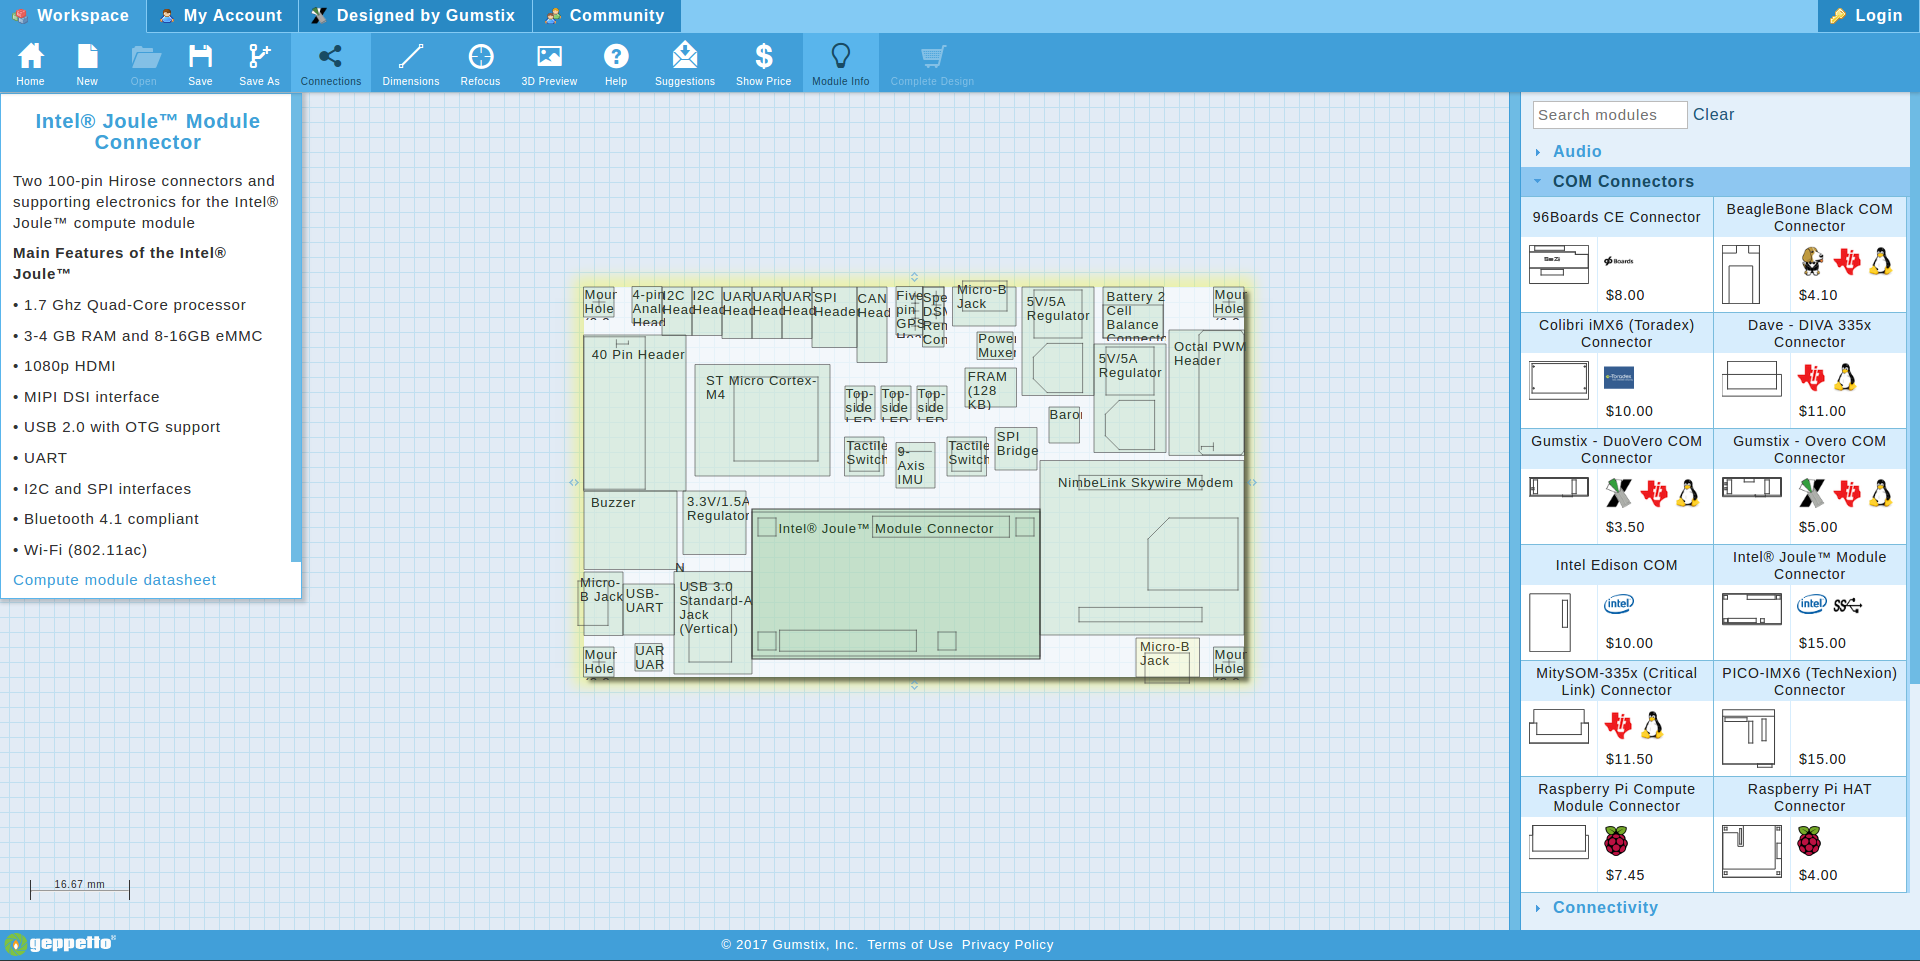Select the NimbeLink Skywire Modem module
1920x961 pixels.
click(x=1143, y=548)
